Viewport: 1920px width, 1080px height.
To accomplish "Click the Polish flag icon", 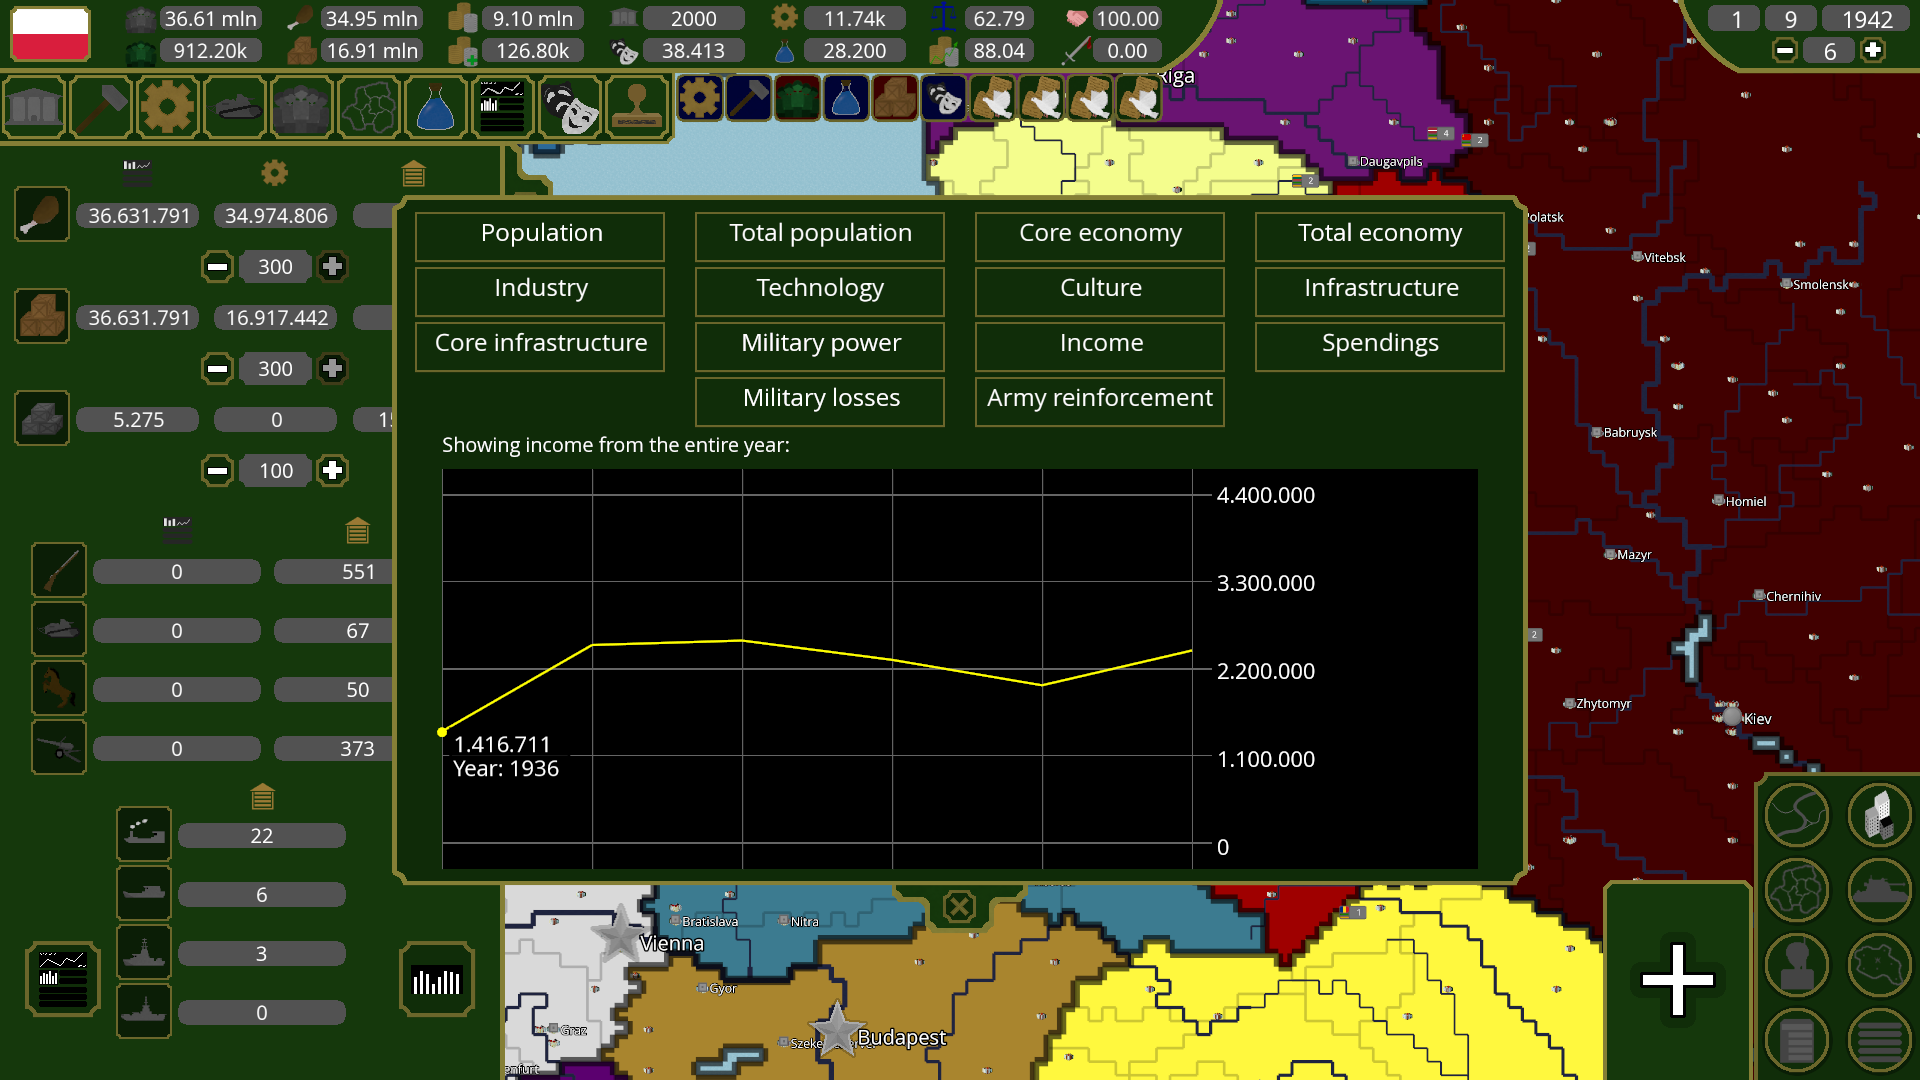I will coord(50,33).
